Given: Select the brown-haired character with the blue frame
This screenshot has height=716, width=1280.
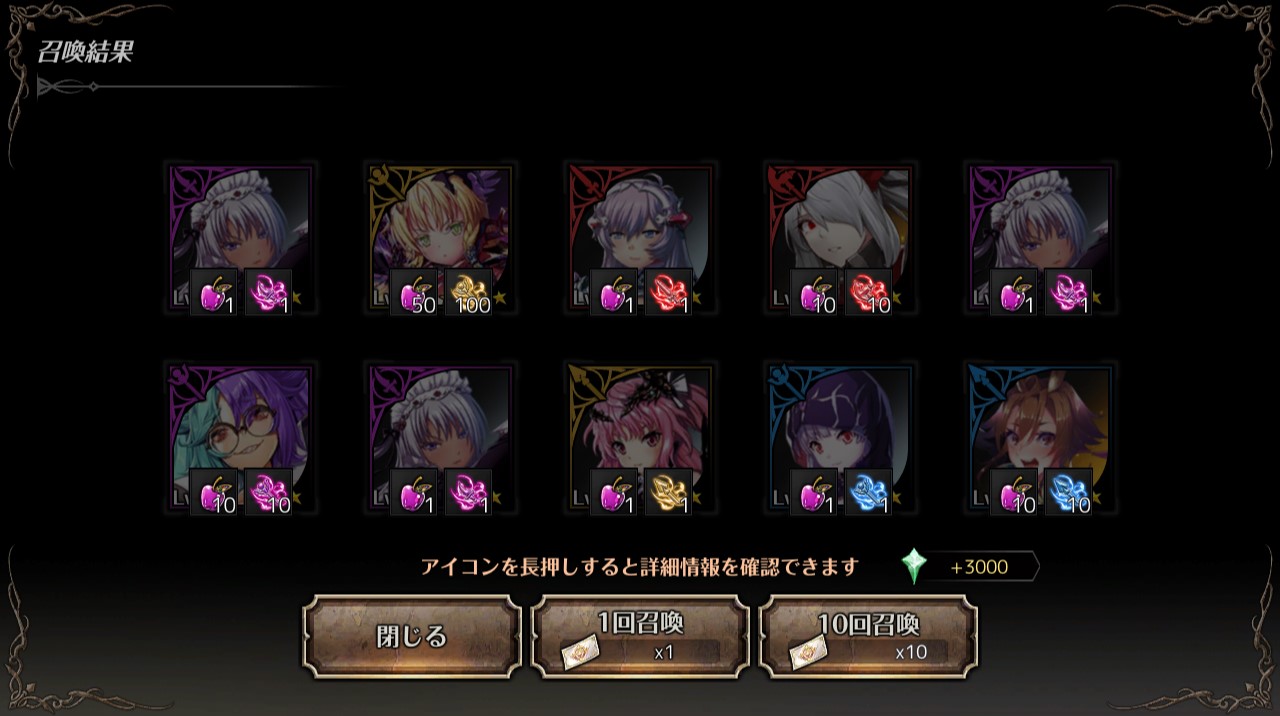Looking at the screenshot, I should [1041, 440].
